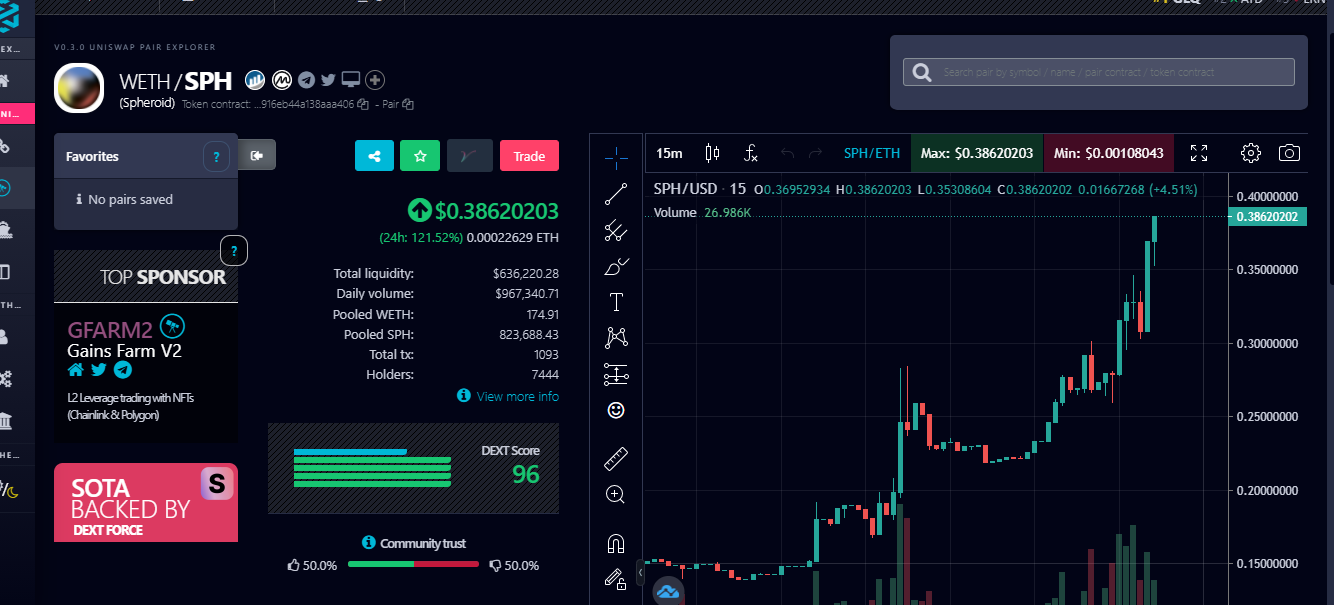Image resolution: width=1334 pixels, height=605 pixels.
Task: Share this pair via share button
Action: coord(374,156)
